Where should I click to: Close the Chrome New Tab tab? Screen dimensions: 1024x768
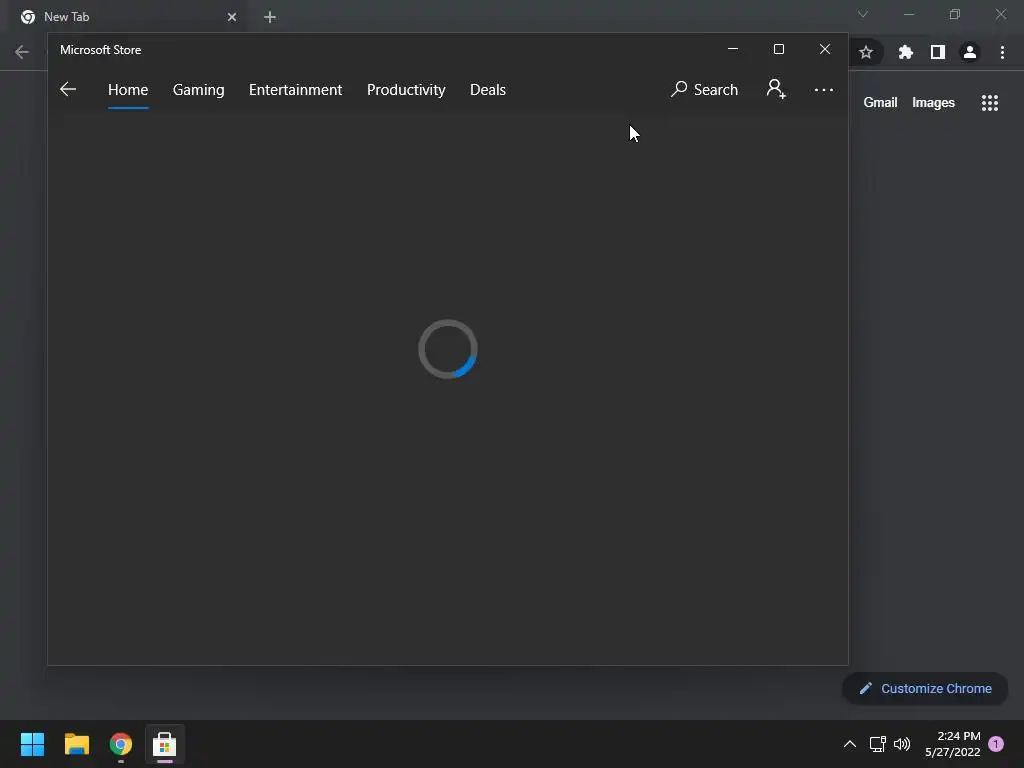pos(232,17)
